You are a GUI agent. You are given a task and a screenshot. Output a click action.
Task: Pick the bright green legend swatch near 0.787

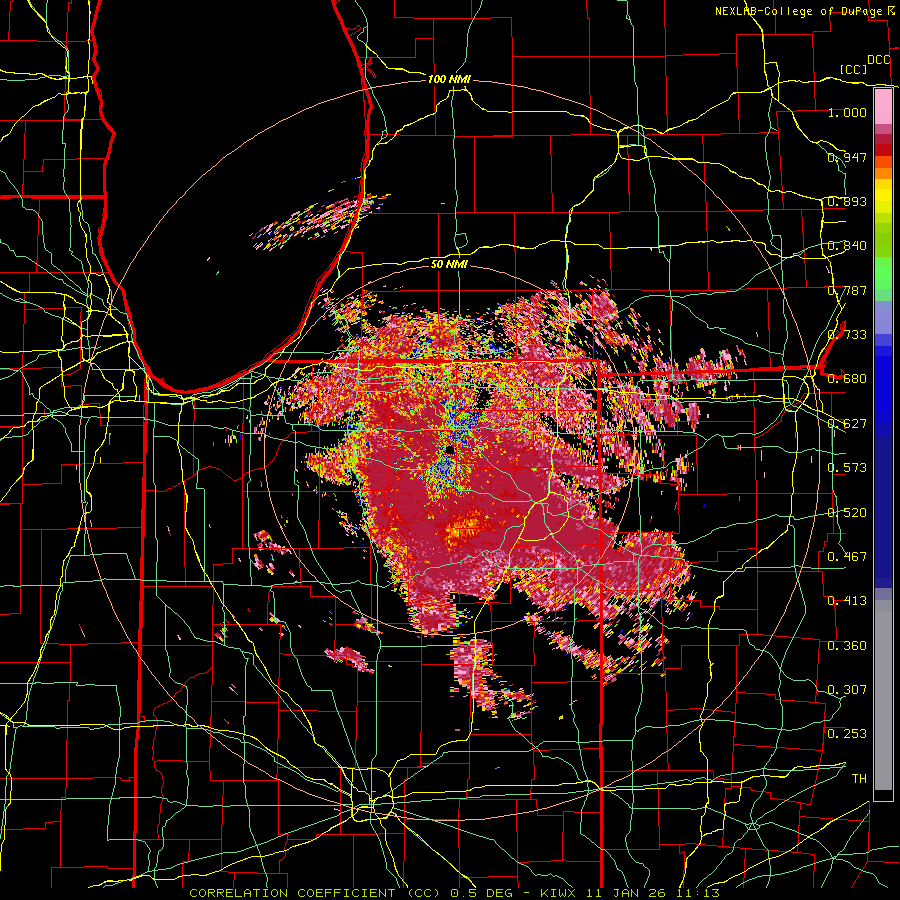click(883, 273)
